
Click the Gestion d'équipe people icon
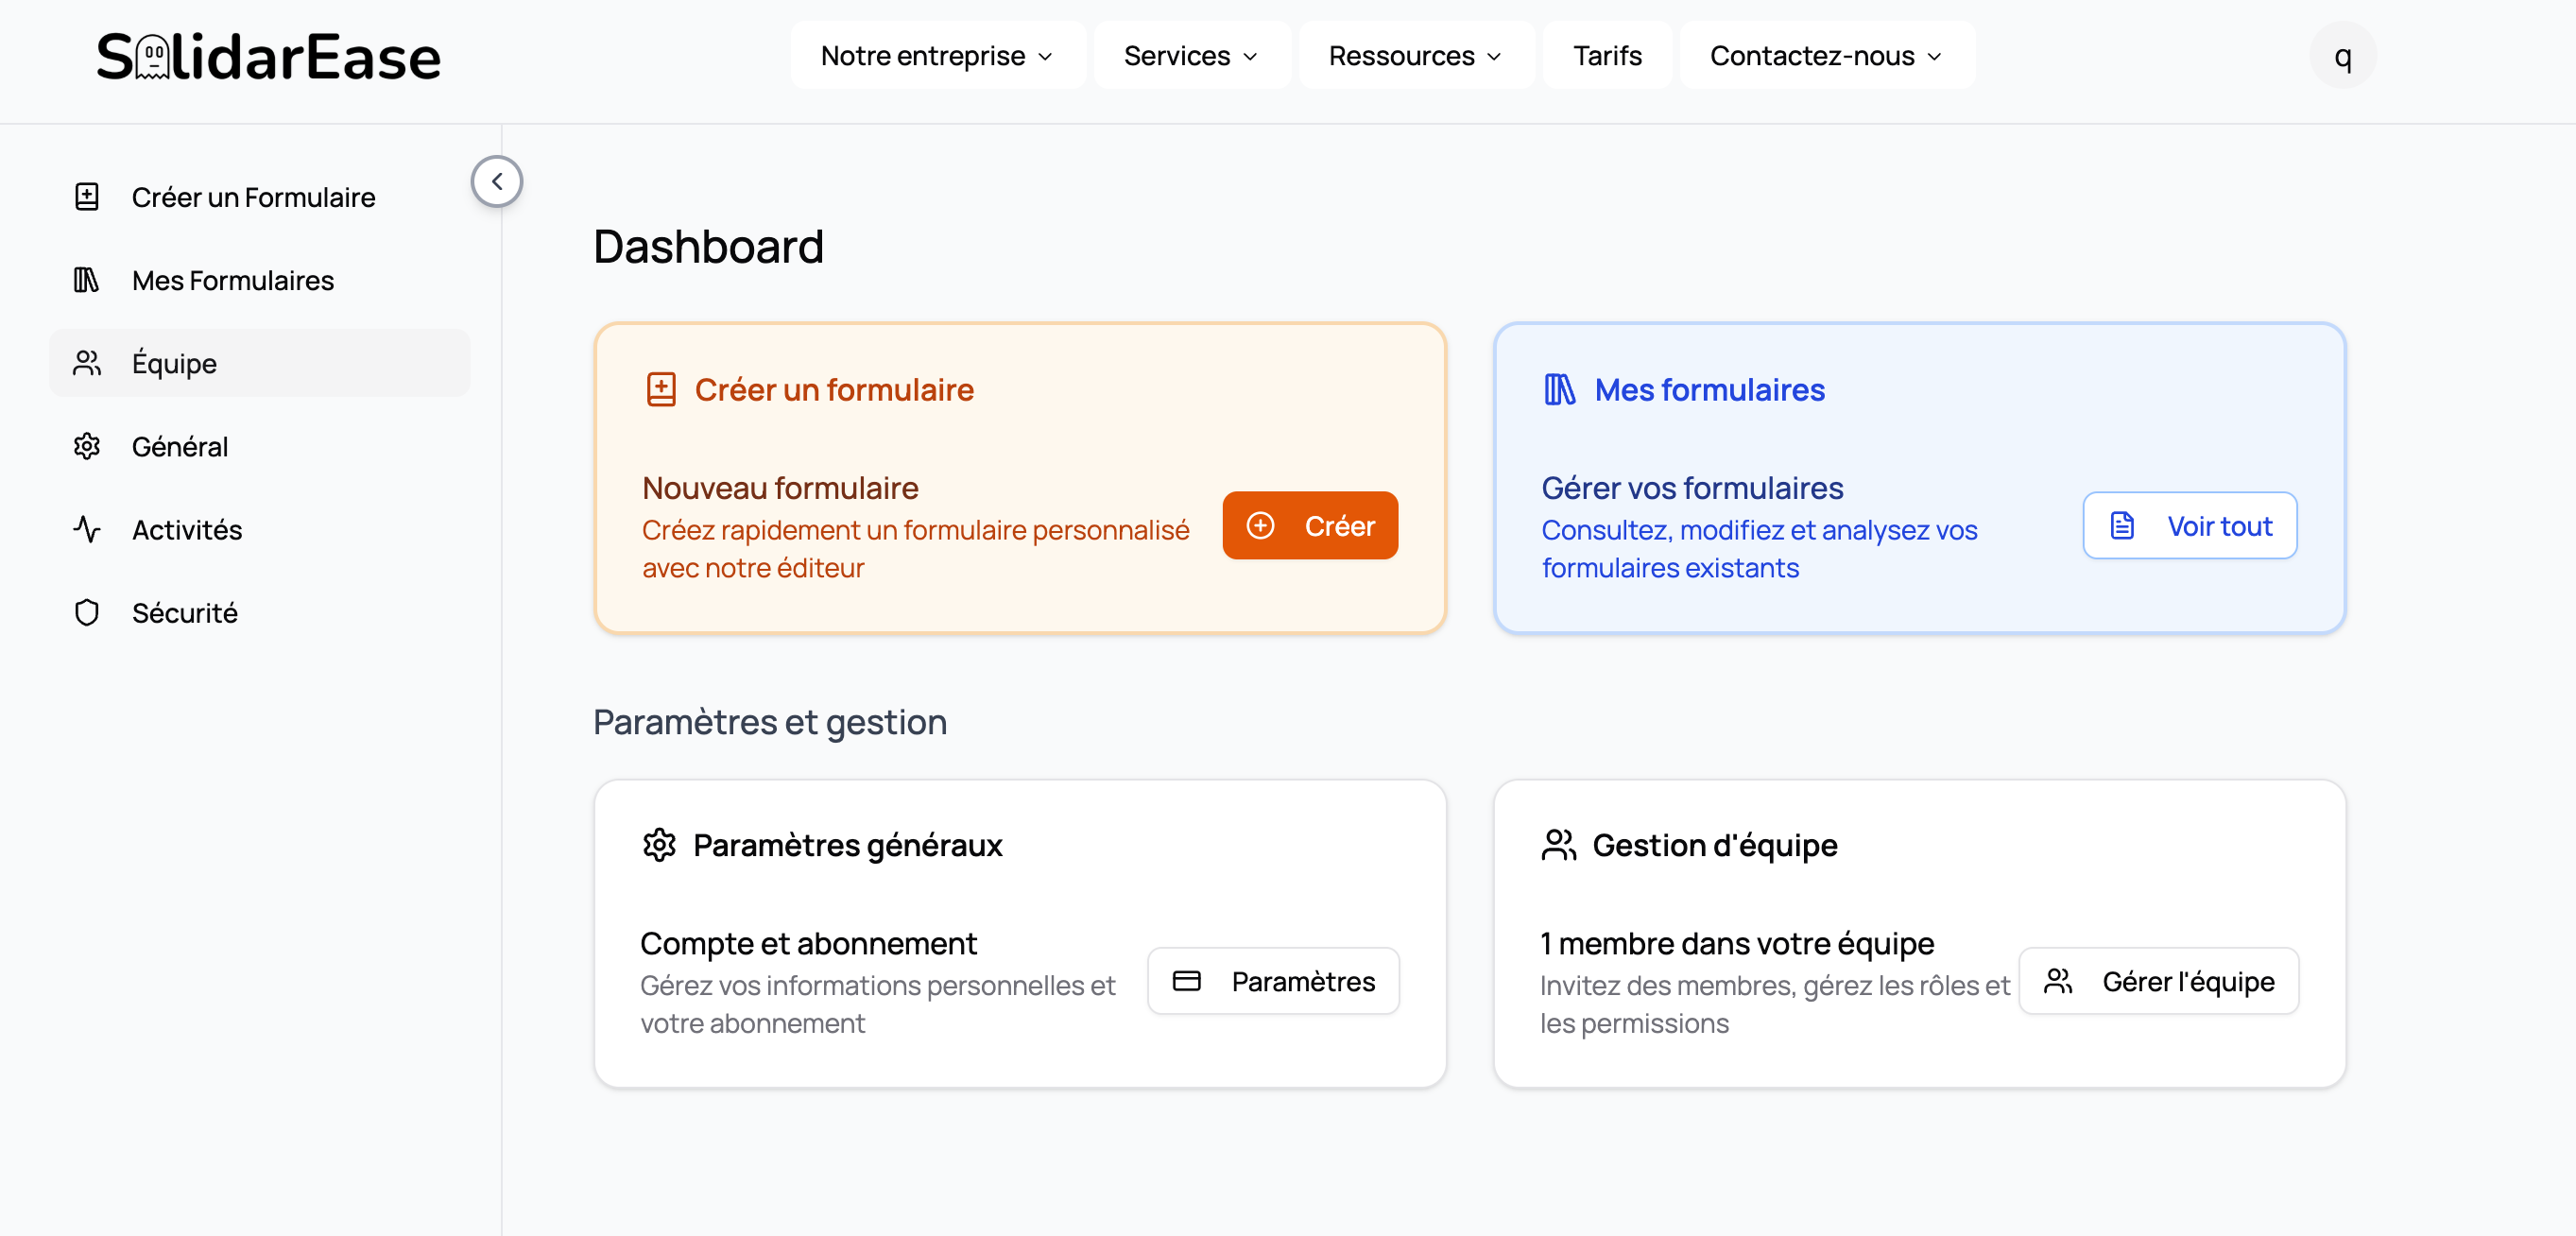[1557, 844]
